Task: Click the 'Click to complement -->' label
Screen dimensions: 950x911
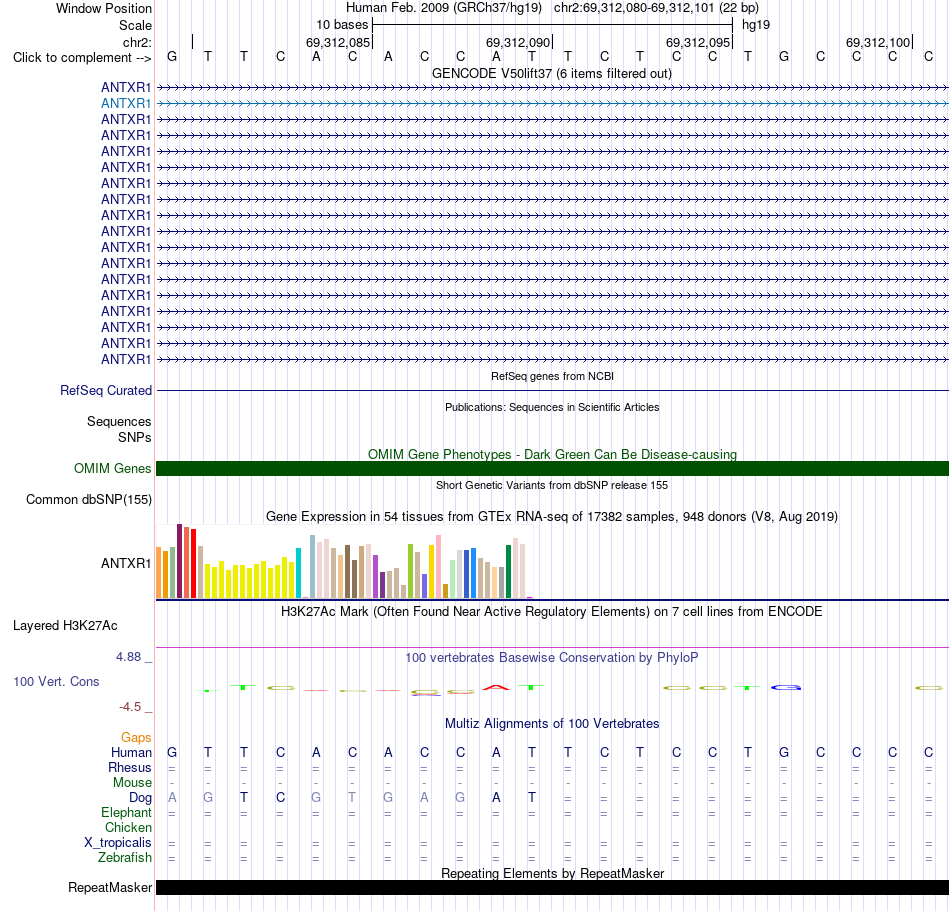Action: 82,58
